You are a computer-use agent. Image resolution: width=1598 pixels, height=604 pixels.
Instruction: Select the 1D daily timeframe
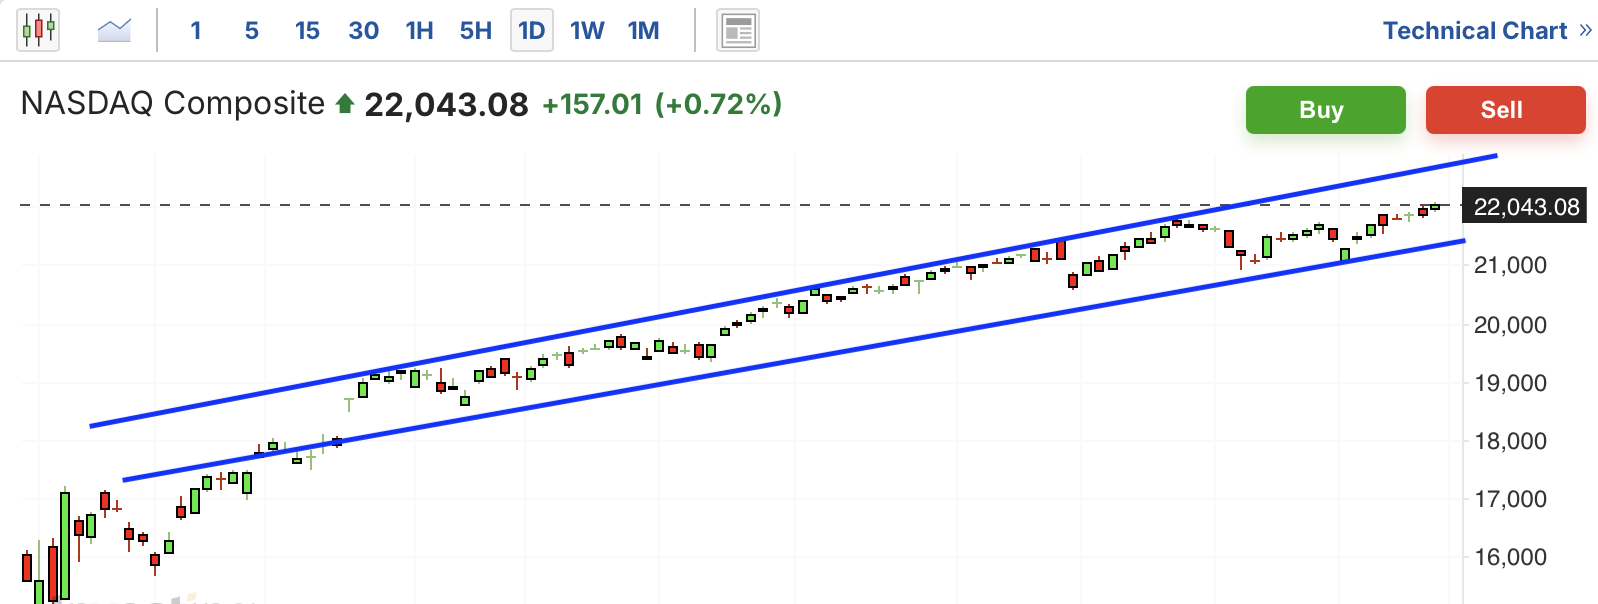coord(532,31)
